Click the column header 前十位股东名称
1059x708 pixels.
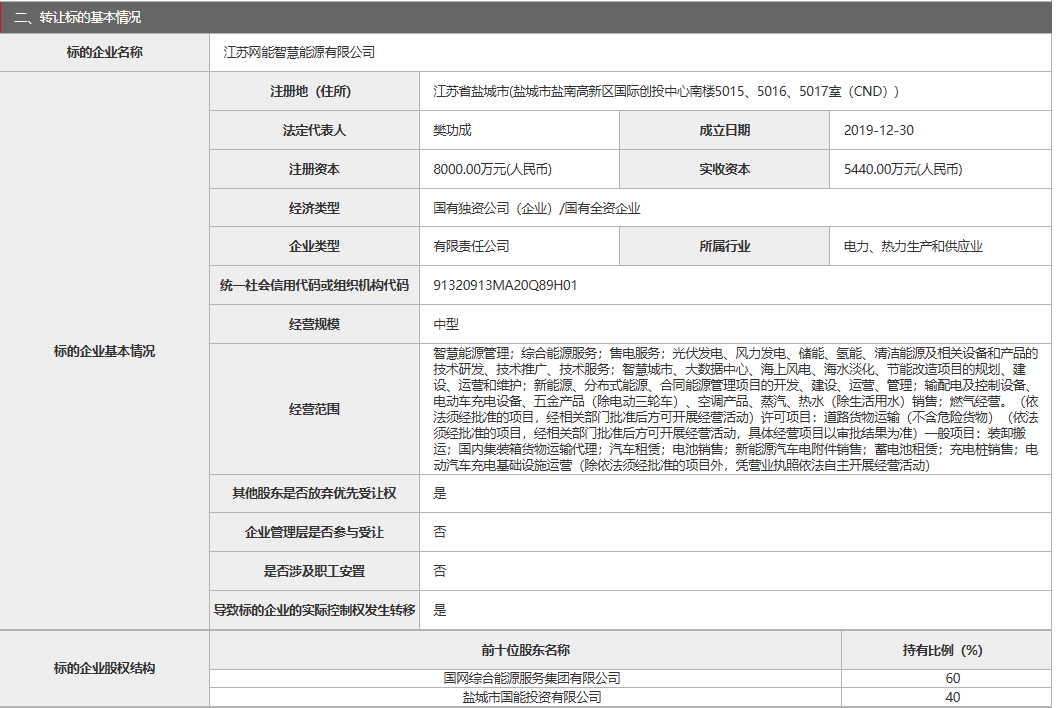point(528,648)
